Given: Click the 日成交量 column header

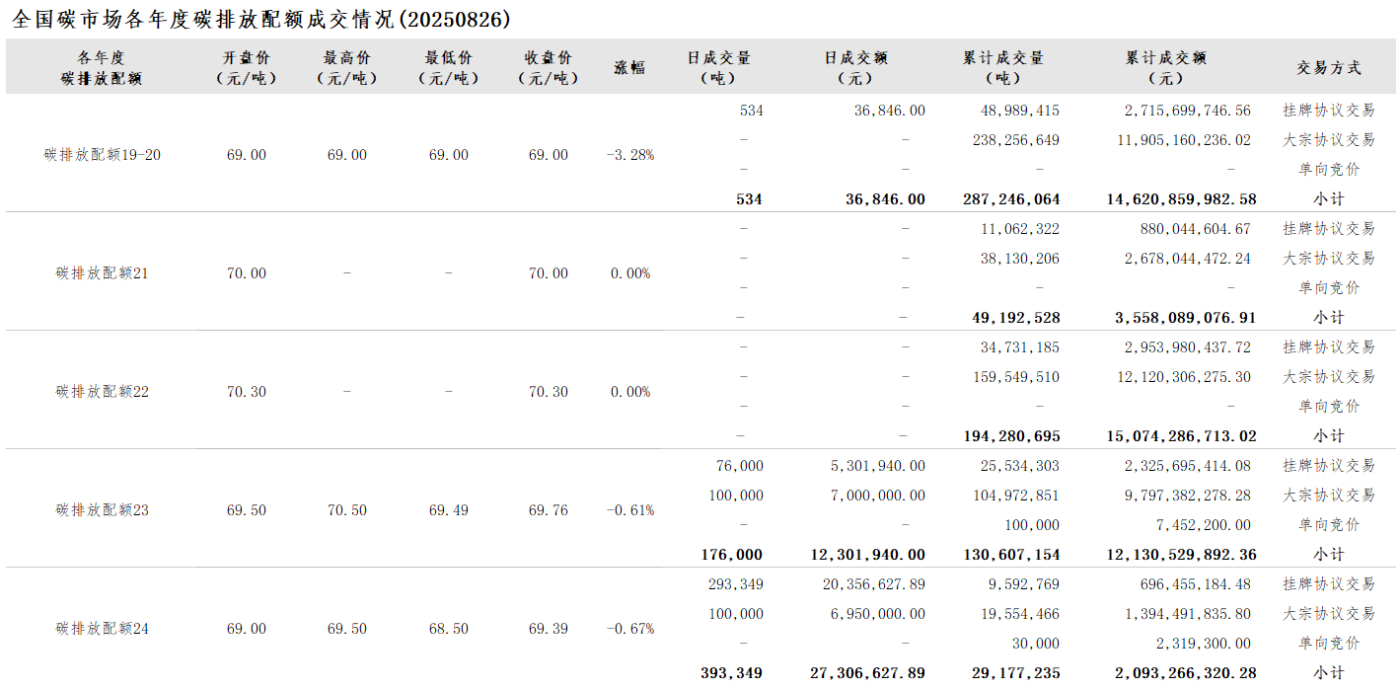Looking at the screenshot, I should [x=718, y=67].
